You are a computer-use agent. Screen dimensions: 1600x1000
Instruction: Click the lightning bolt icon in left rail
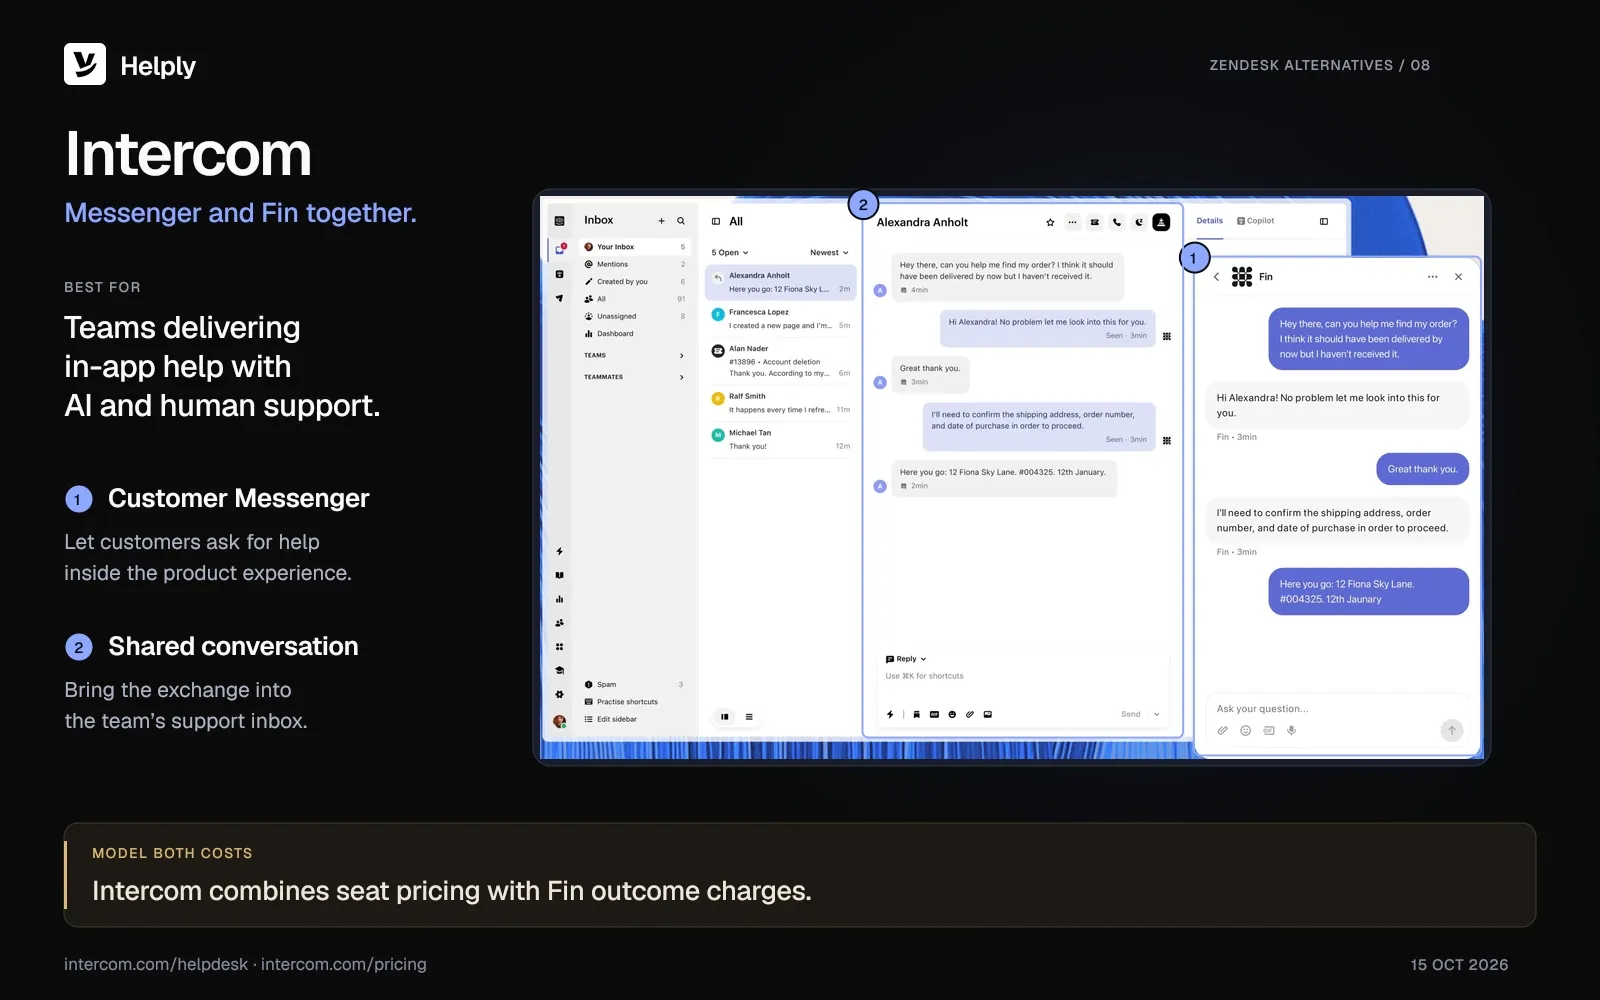click(x=559, y=551)
